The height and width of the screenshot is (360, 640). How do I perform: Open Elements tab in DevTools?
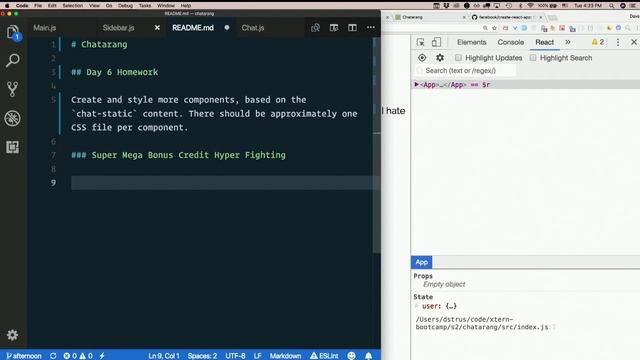[471, 42]
